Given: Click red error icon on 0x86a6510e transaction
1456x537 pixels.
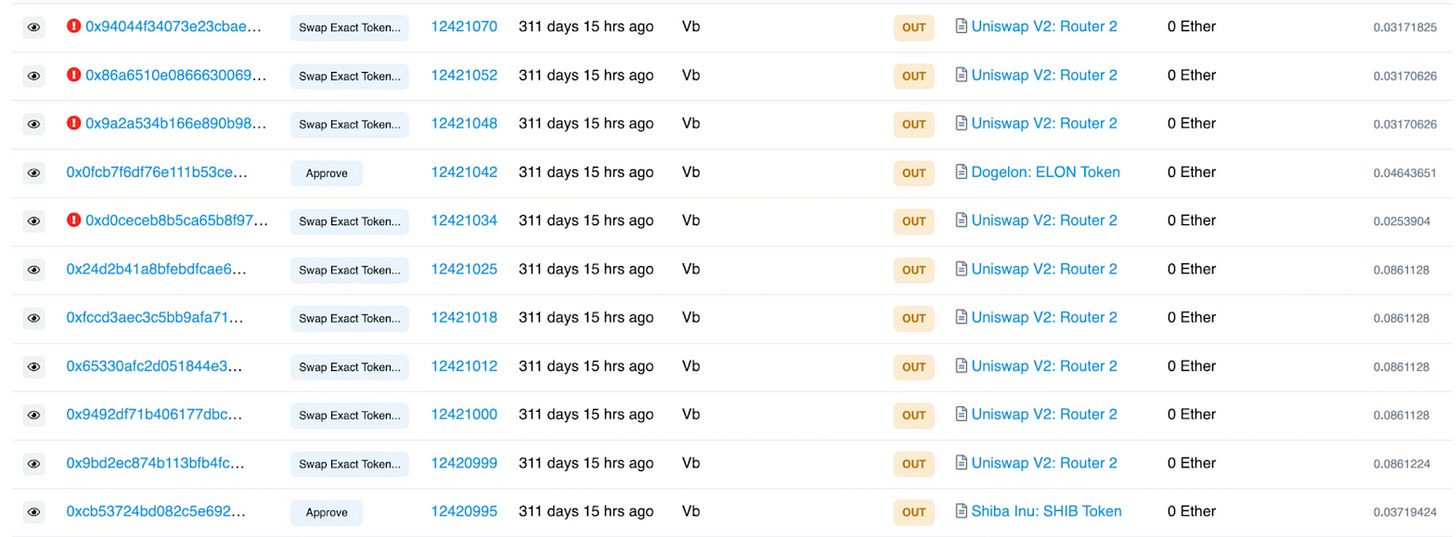Looking at the screenshot, I should 73,75.
